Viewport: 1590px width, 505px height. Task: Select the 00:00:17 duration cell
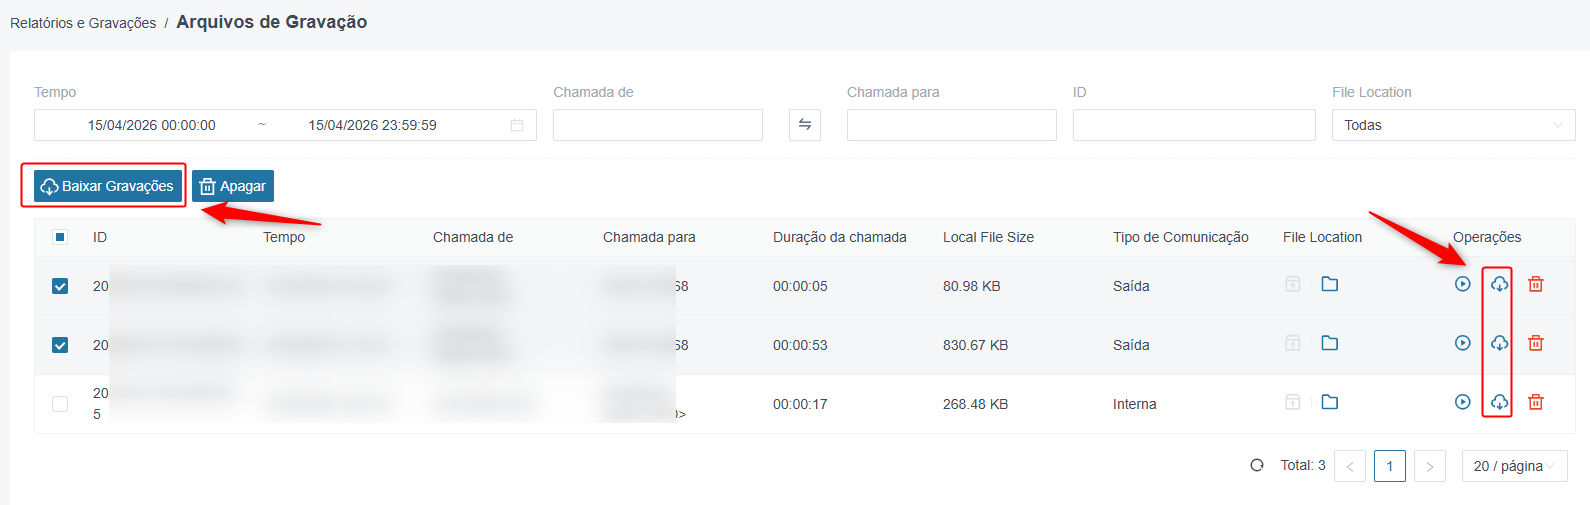(800, 404)
